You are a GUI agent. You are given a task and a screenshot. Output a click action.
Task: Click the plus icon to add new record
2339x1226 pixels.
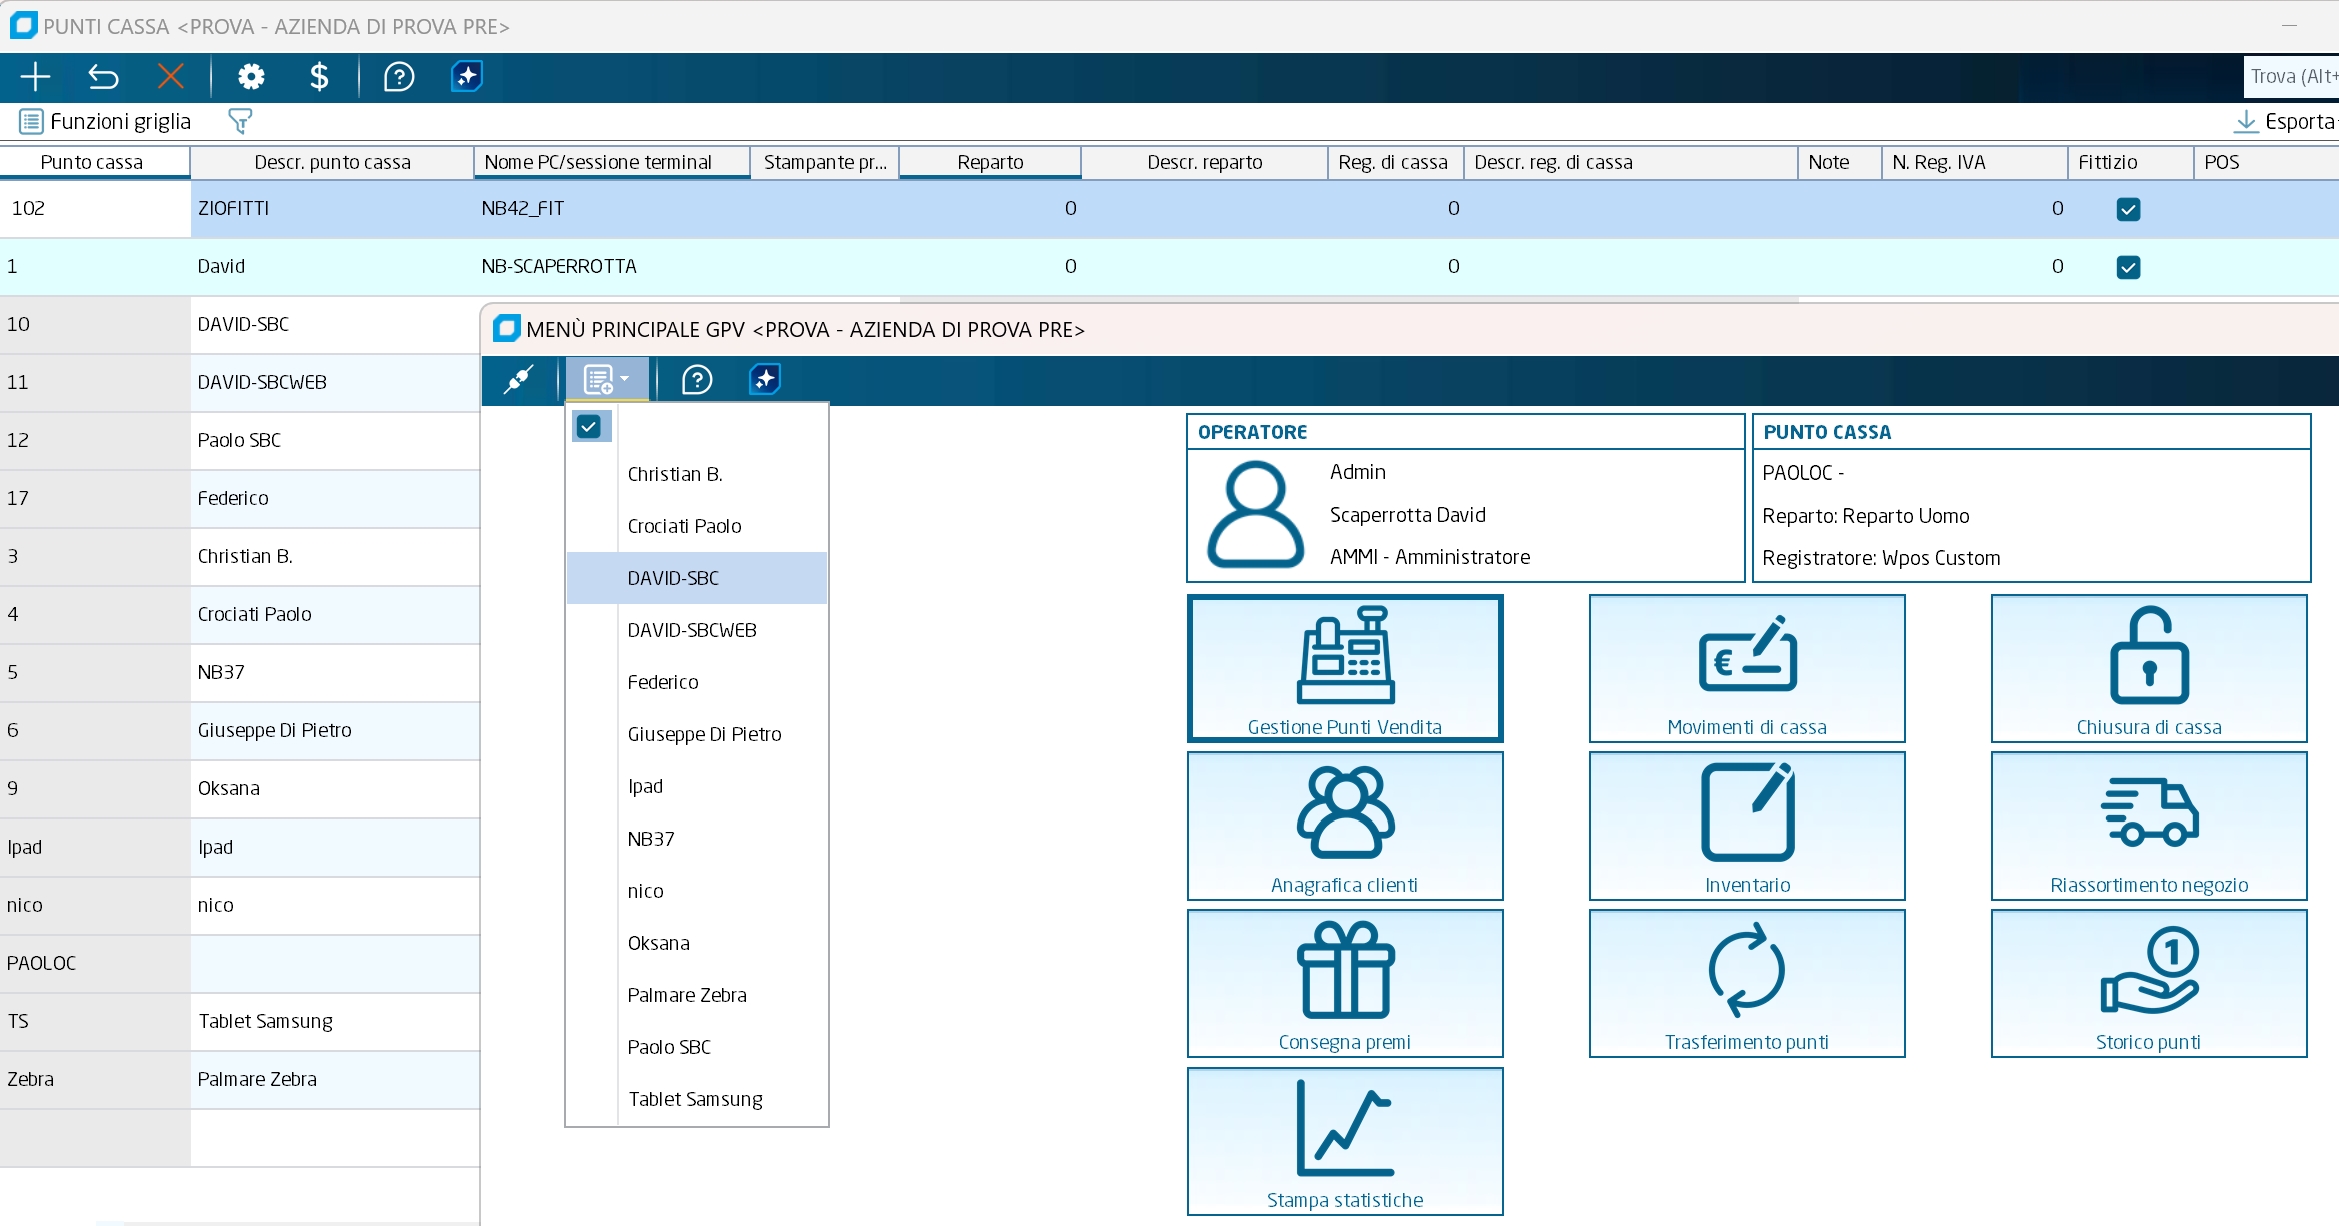[x=35, y=77]
